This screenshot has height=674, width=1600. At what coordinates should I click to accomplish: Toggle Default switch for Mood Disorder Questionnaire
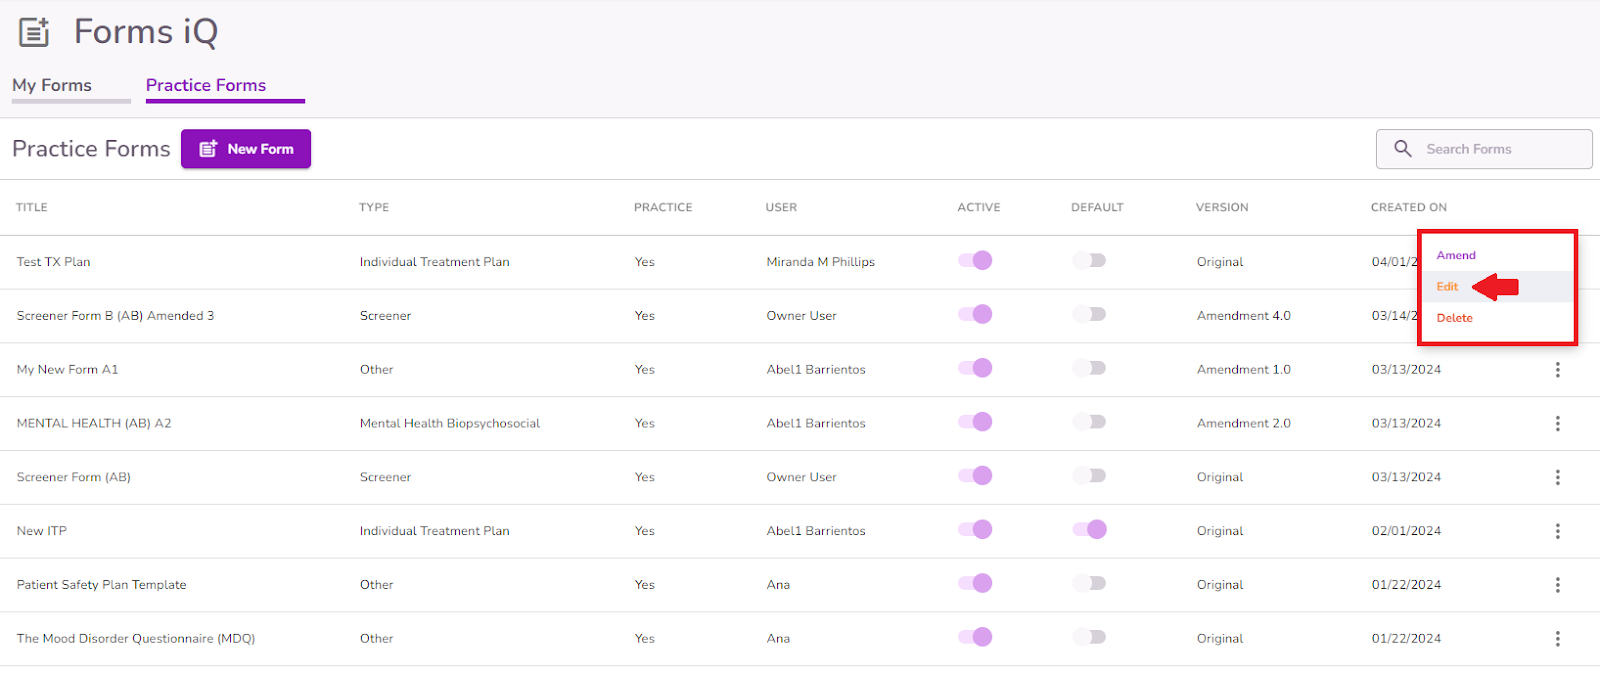(1089, 637)
